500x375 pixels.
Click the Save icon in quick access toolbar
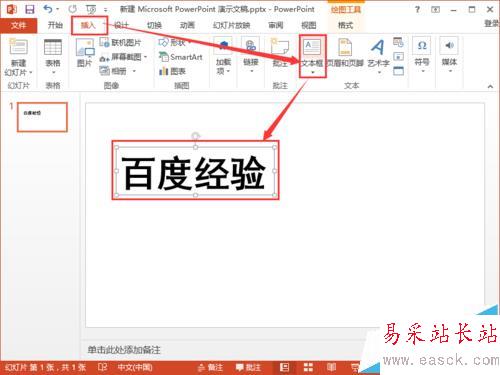click(x=30, y=9)
